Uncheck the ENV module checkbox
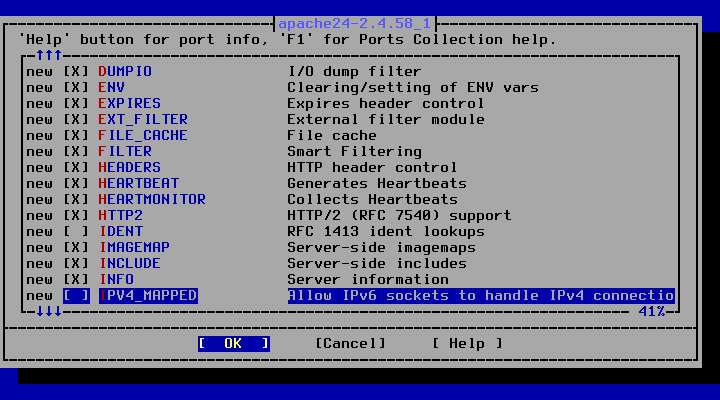Screen dimensions: 720x400 point(76,88)
